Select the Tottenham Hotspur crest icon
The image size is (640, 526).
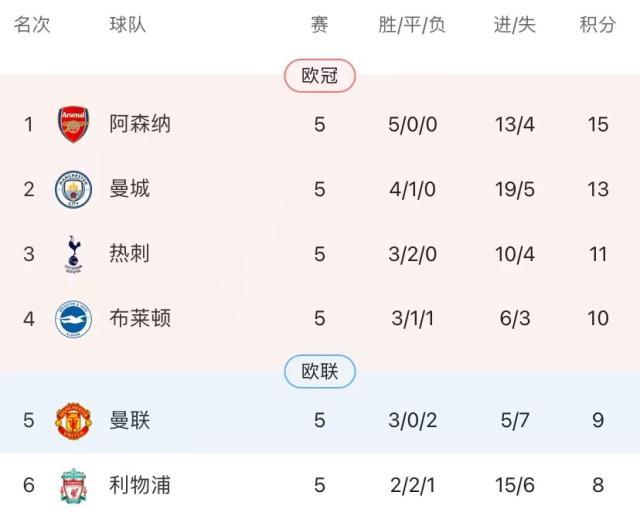click(73, 254)
